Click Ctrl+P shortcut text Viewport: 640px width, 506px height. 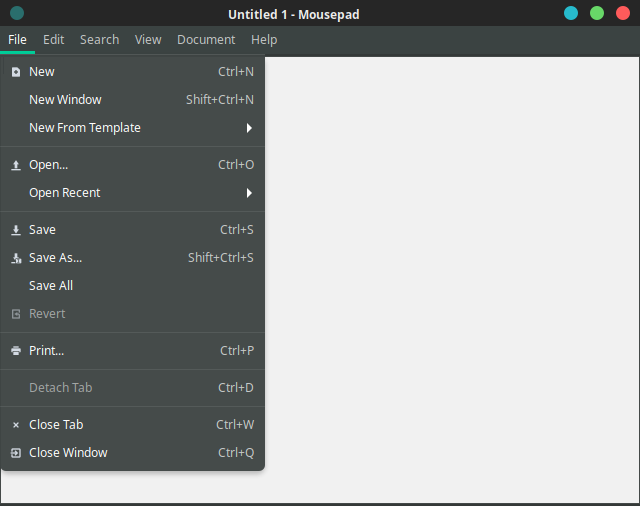(x=237, y=351)
